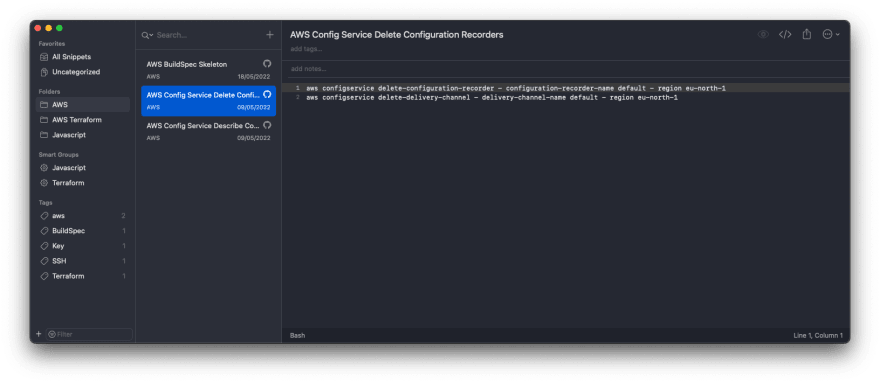This screenshot has width=880, height=383.
Task: Filter by the SSH tag
Action: tap(83, 261)
